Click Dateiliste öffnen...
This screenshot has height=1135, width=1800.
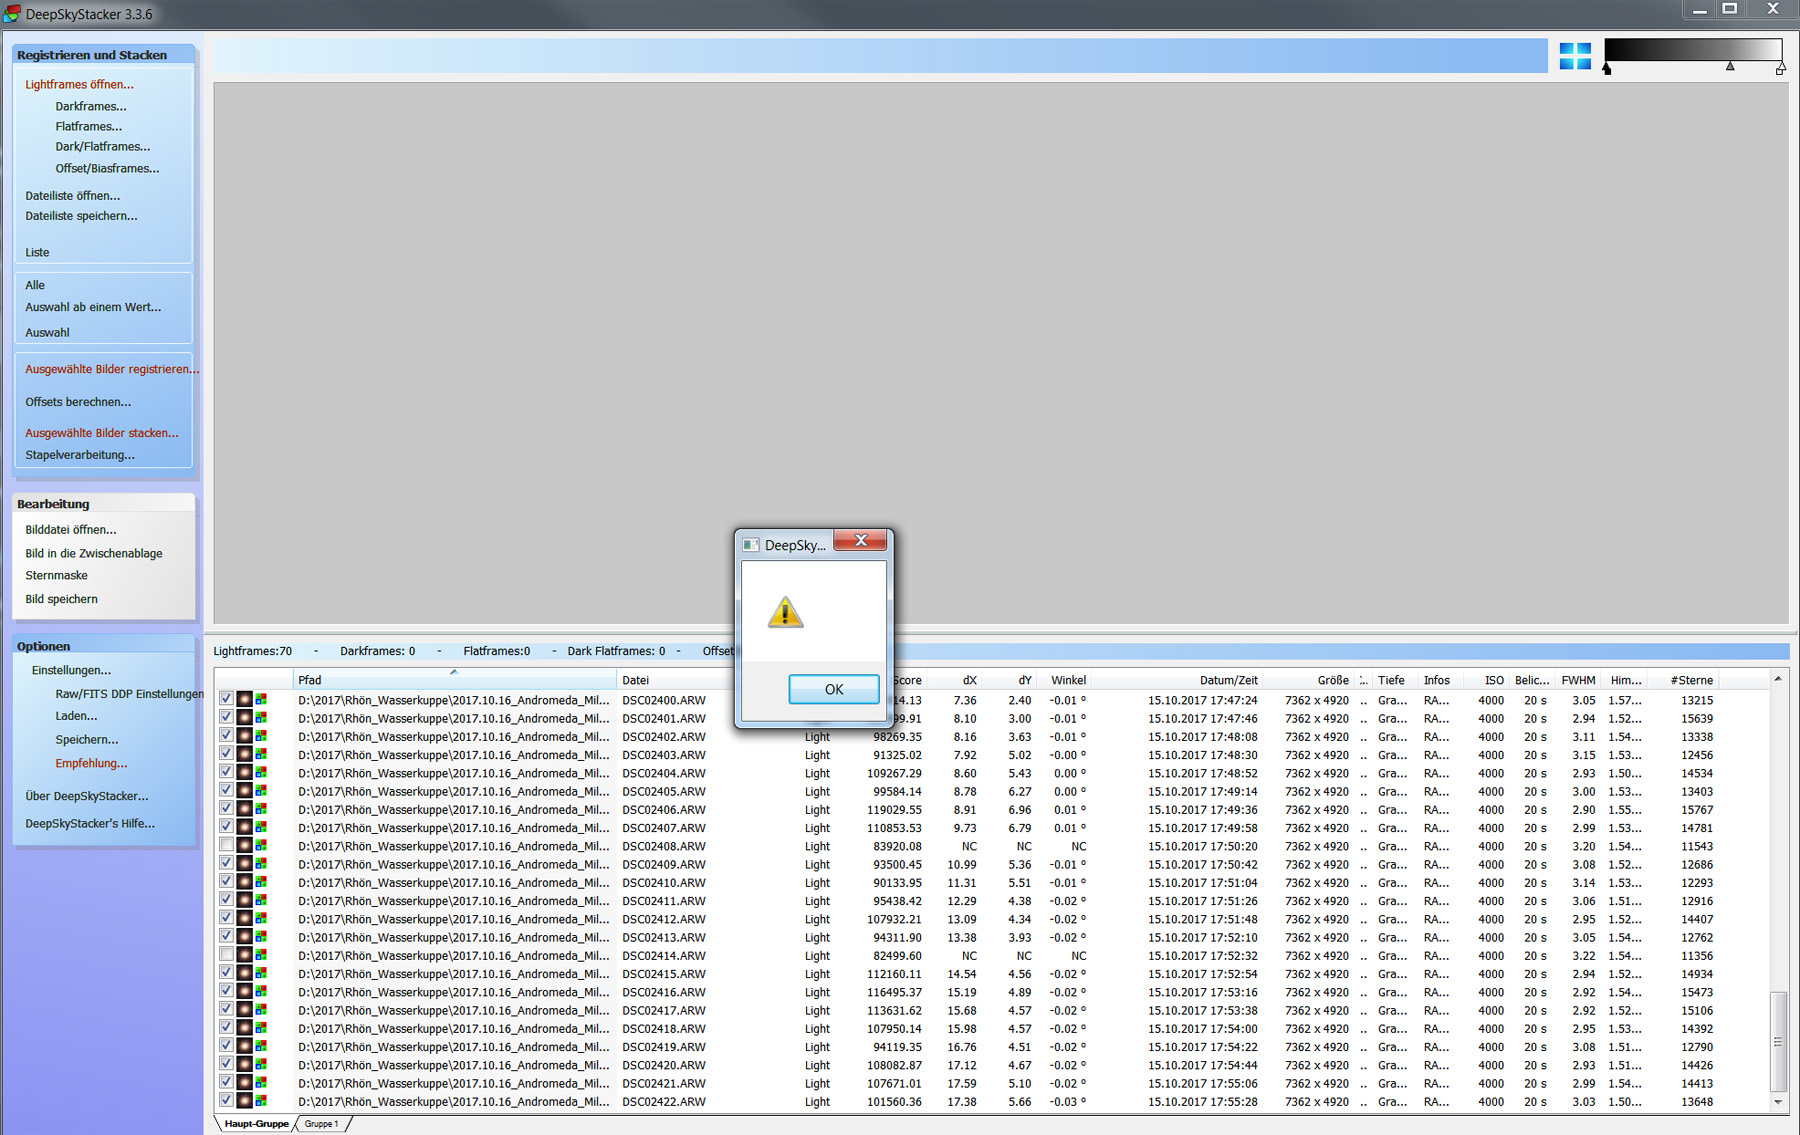coord(72,195)
